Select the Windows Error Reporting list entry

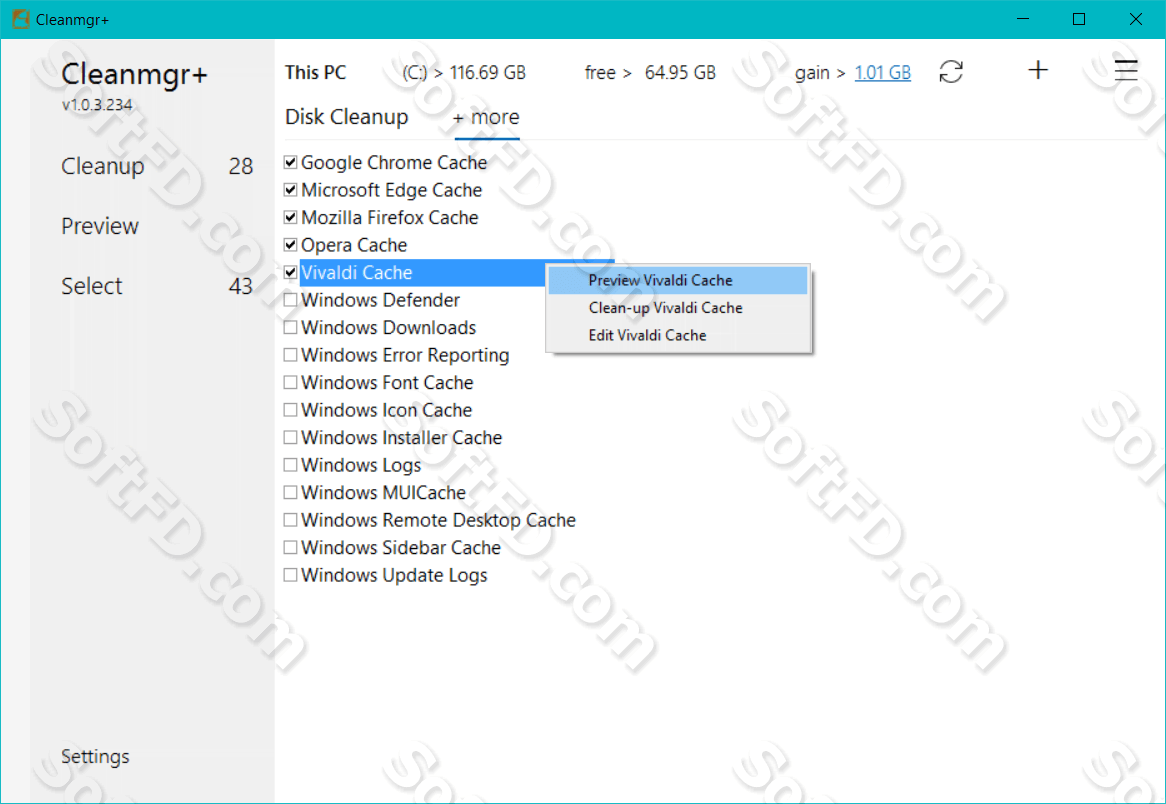pos(405,355)
